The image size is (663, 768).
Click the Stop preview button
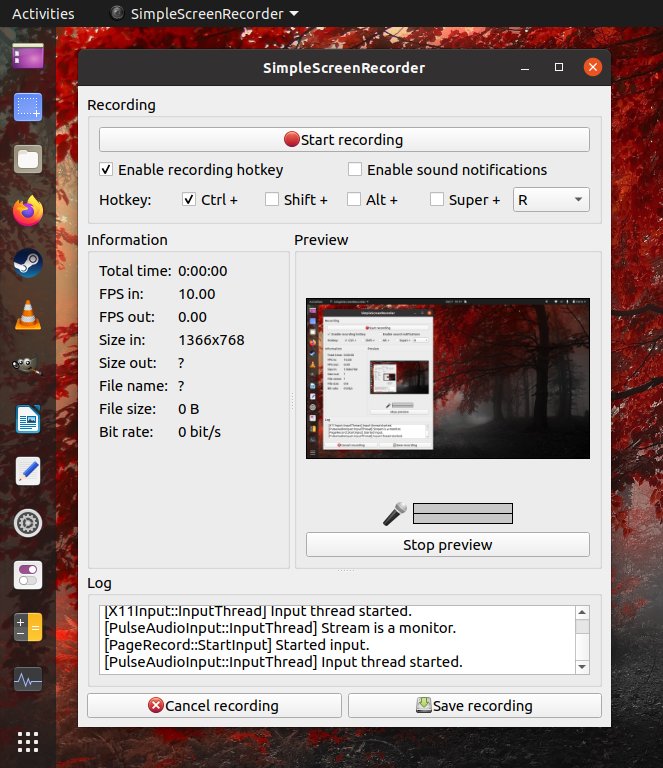pos(447,545)
